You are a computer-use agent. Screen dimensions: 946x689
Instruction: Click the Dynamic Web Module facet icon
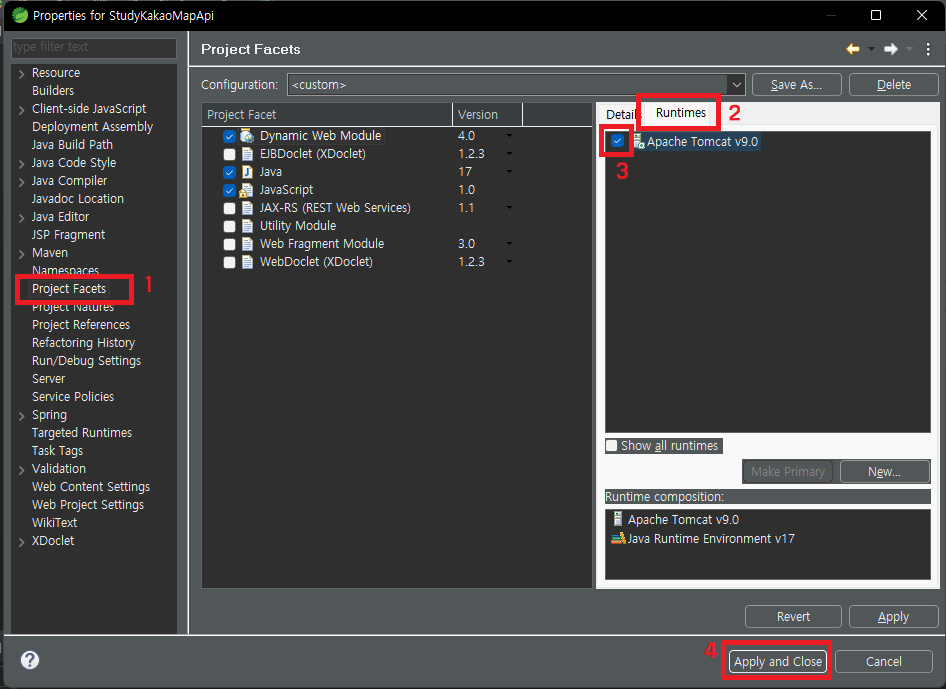(247, 136)
